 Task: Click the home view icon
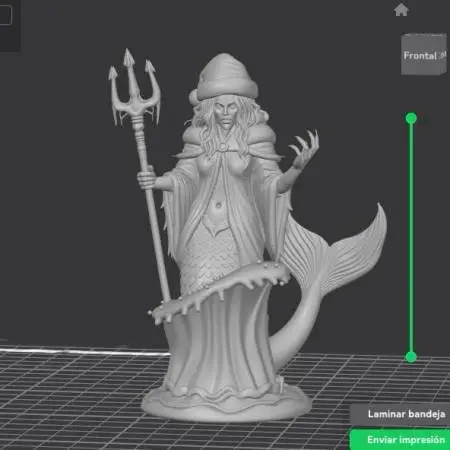pos(401,10)
